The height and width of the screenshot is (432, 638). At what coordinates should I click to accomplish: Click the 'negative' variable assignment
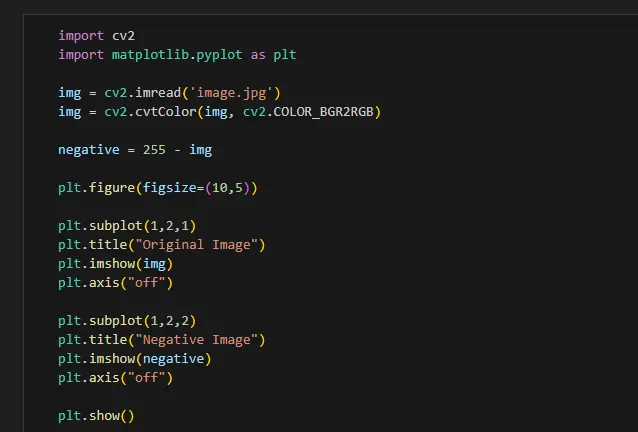point(89,150)
